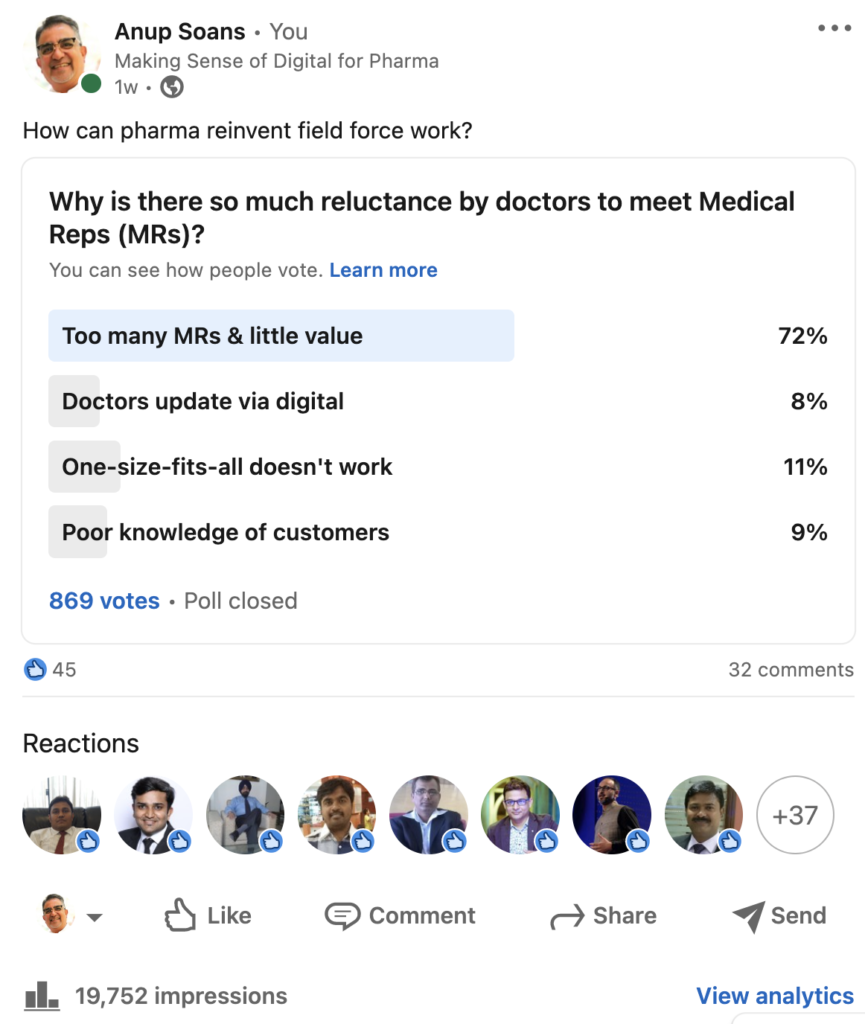Select 'Too many MRs & little value' option
The width and height of the screenshot is (865, 1024).
pos(281,336)
